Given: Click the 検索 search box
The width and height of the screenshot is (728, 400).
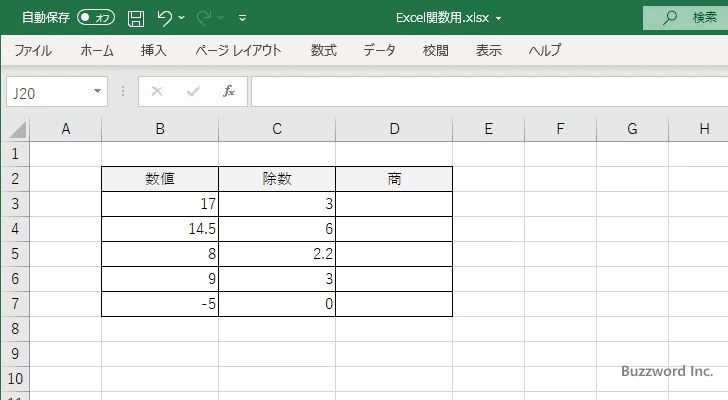Looking at the screenshot, I should (x=685, y=18).
